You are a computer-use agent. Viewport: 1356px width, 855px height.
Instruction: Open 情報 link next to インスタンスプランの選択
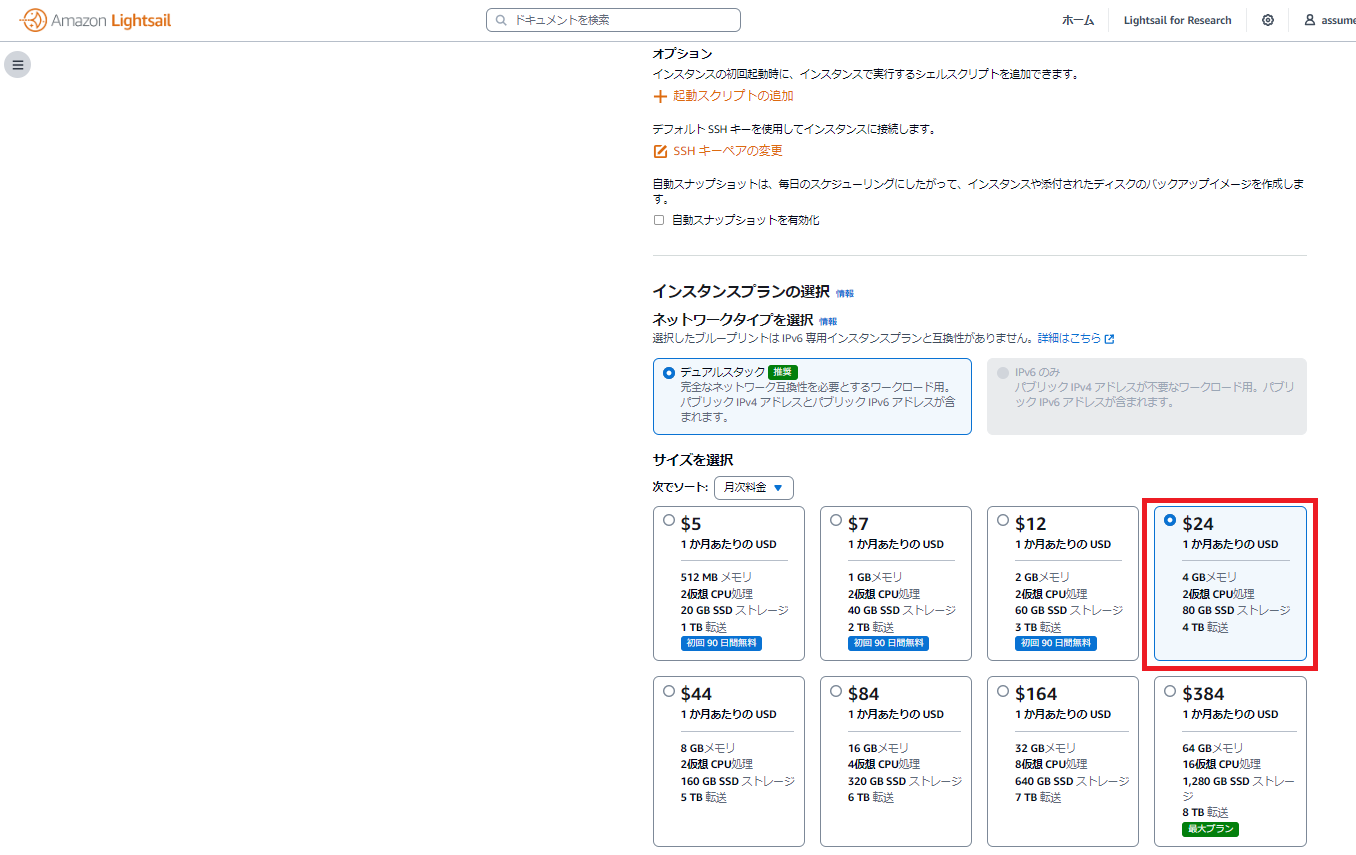tap(845, 294)
